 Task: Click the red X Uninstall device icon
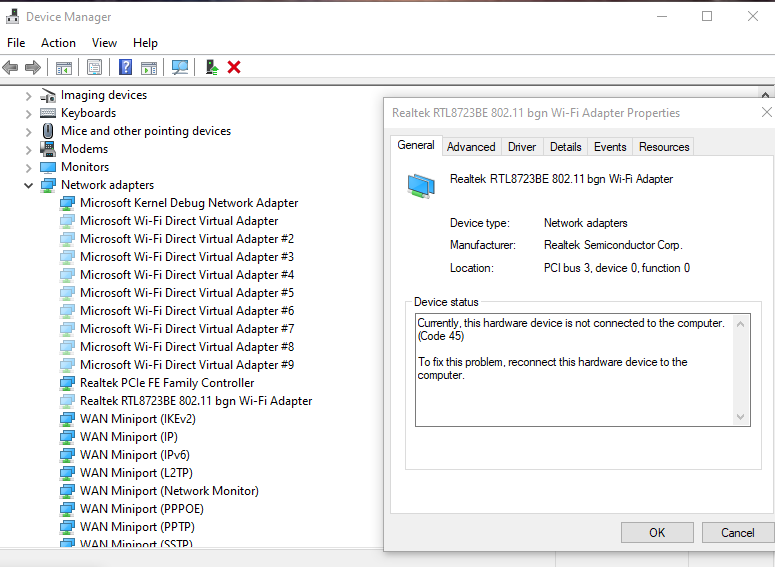(234, 67)
